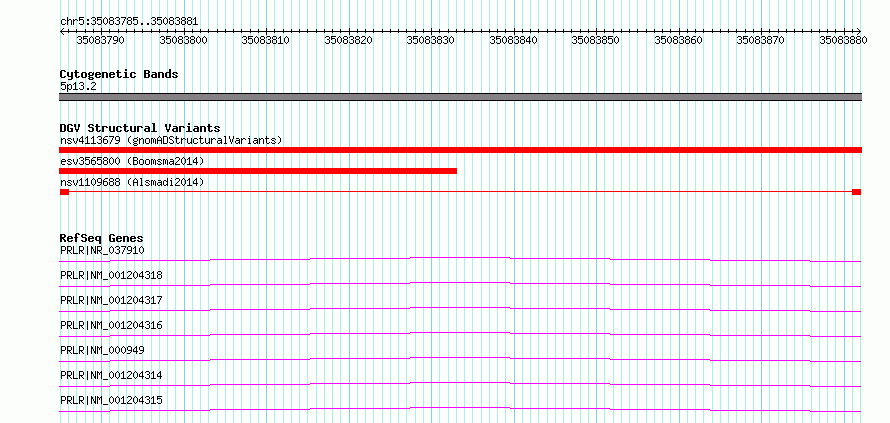890x423 pixels.
Task: Click the red bar for nsv4113679
Action: point(460,149)
